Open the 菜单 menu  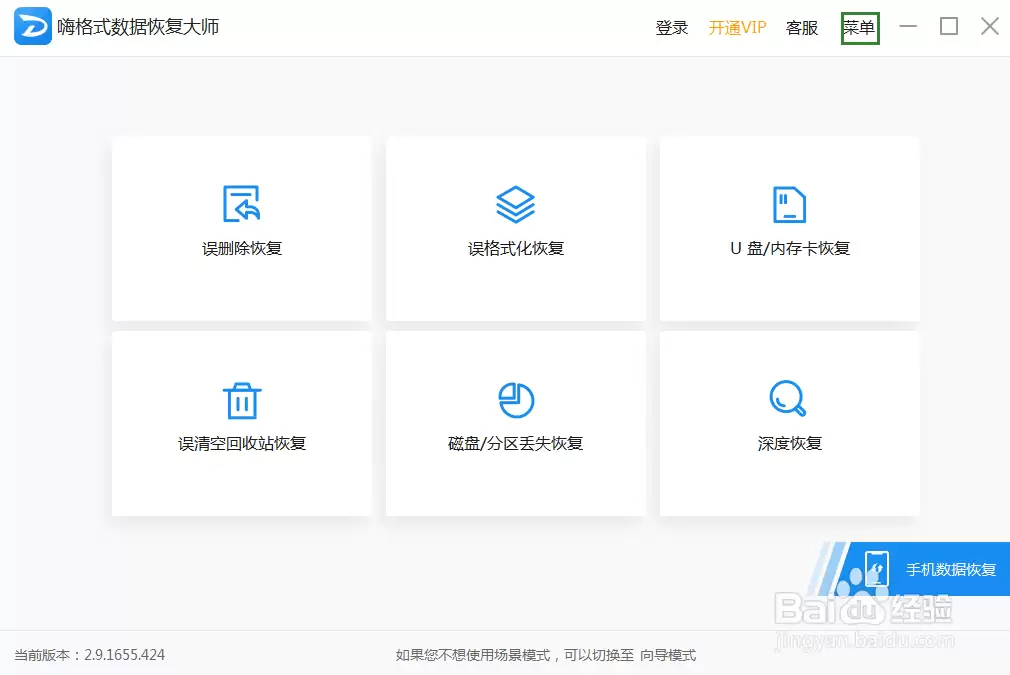(x=860, y=27)
